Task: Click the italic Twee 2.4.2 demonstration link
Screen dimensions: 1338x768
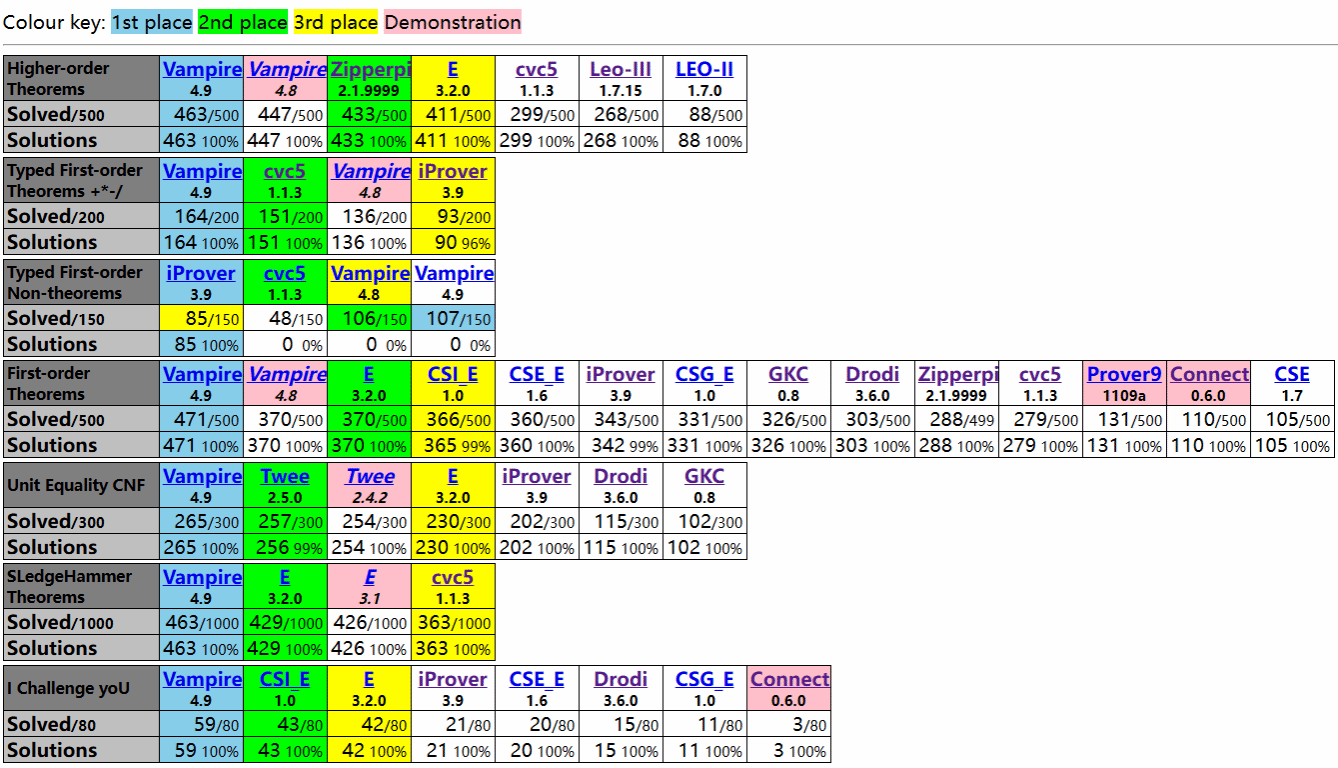Action: (369, 476)
